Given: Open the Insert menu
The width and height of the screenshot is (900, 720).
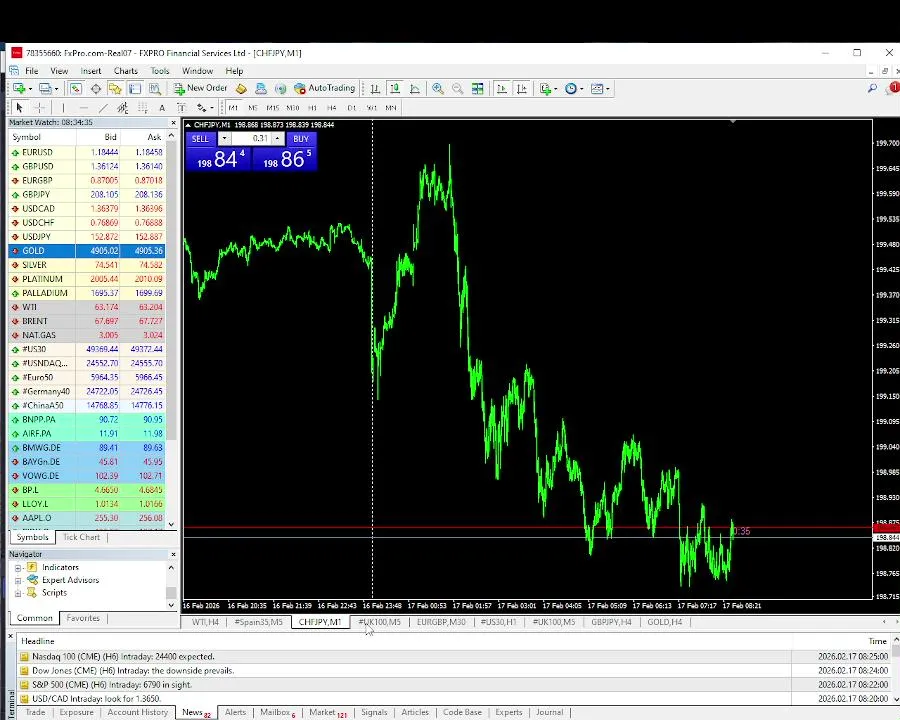Looking at the screenshot, I should [91, 71].
